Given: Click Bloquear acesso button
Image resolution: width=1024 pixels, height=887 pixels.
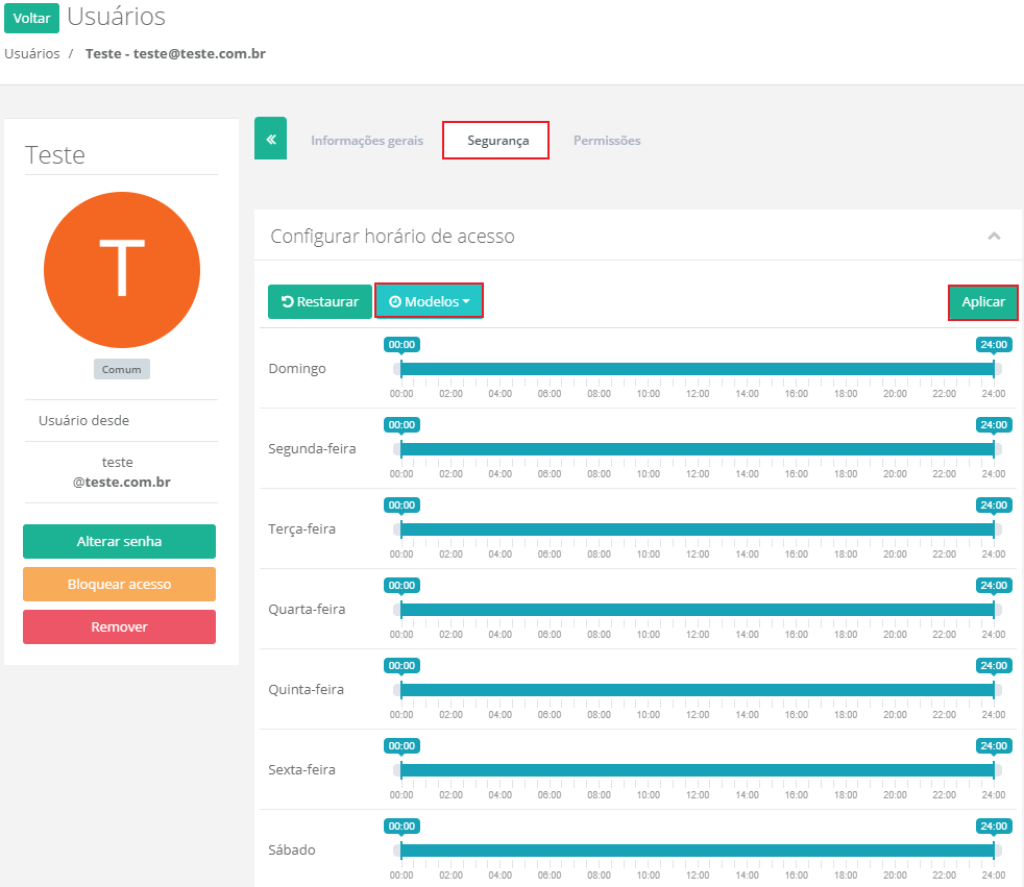Looking at the screenshot, I should pyautogui.click(x=120, y=584).
